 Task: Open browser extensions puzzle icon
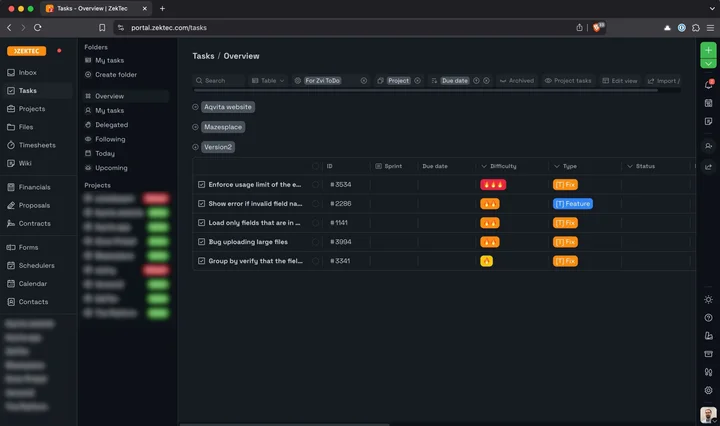(696, 28)
